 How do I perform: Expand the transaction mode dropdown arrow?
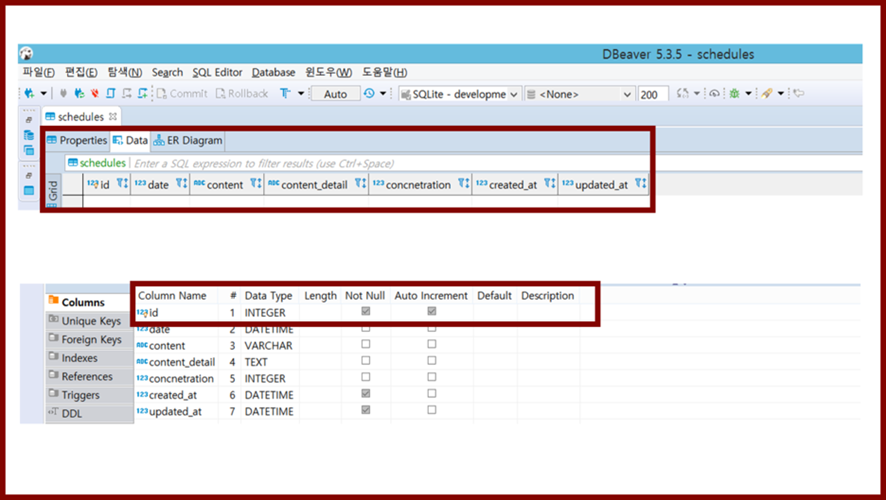pyautogui.click(x=301, y=94)
